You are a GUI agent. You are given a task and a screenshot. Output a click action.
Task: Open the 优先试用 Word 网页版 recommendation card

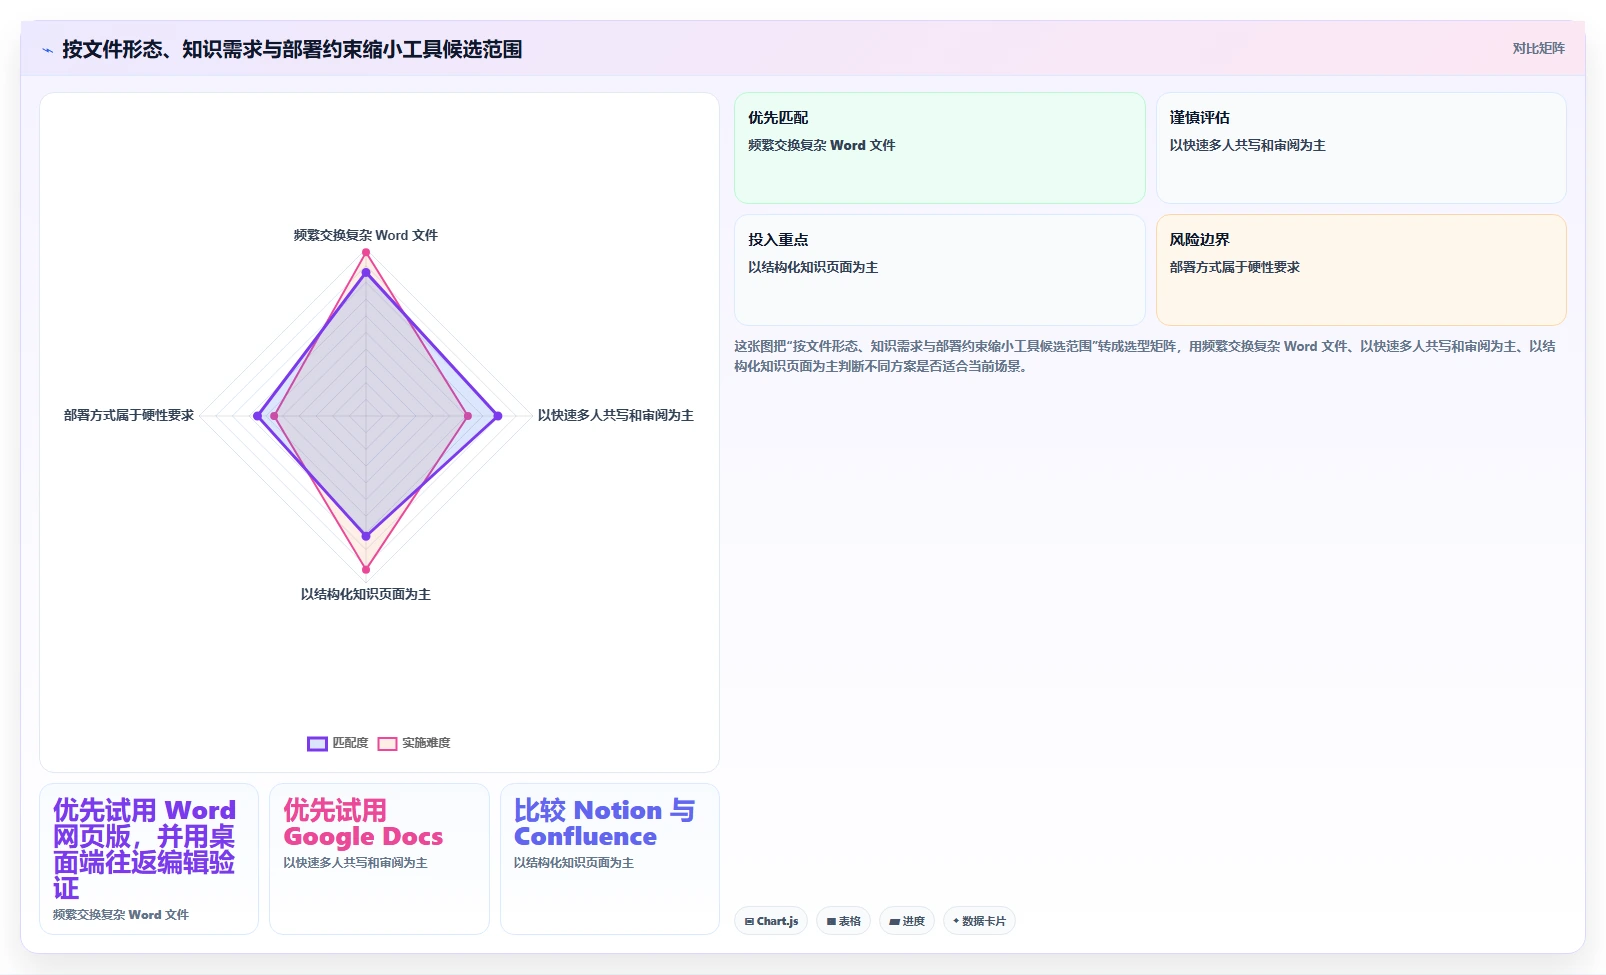pyautogui.click(x=149, y=859)
